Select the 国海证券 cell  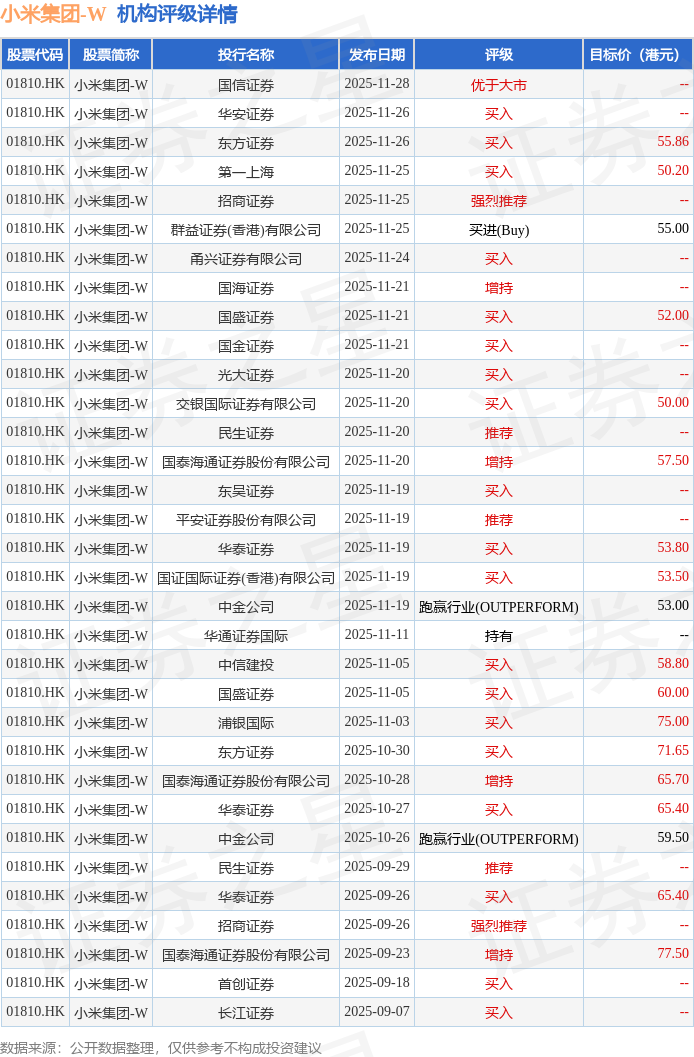246,288
